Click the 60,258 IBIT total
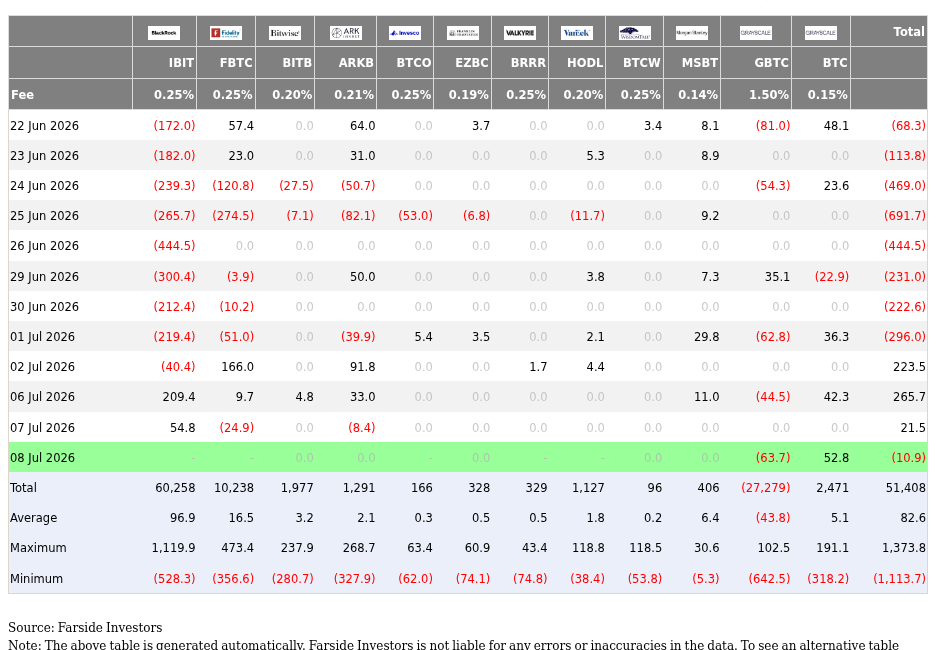This screenshot has height=650, width=944. (175, 488)
